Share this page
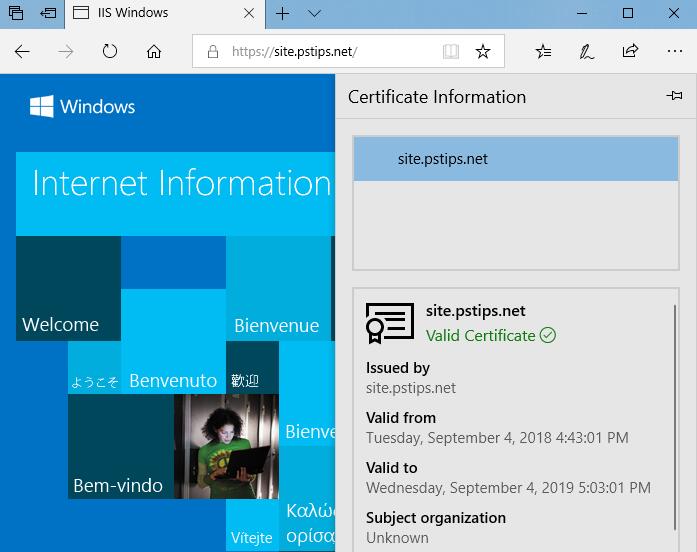This screenshot has width=697, height=552. click(630, 51)
